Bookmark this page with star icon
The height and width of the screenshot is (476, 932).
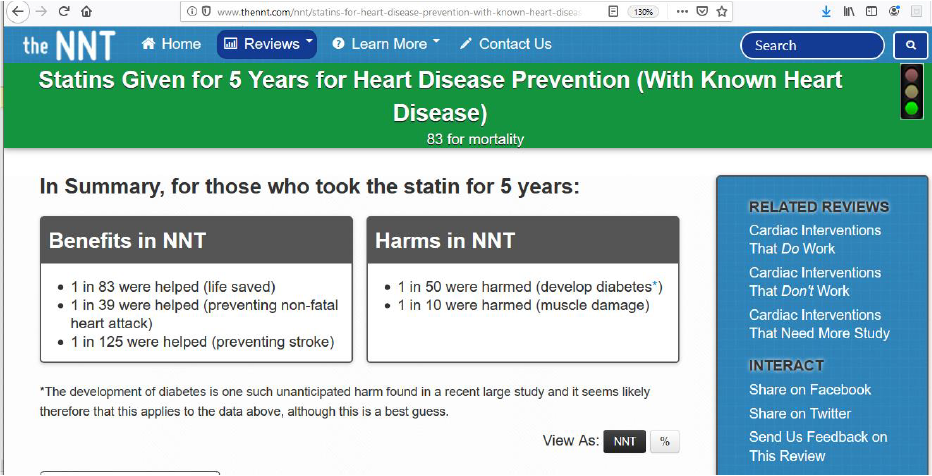point(722,12)
